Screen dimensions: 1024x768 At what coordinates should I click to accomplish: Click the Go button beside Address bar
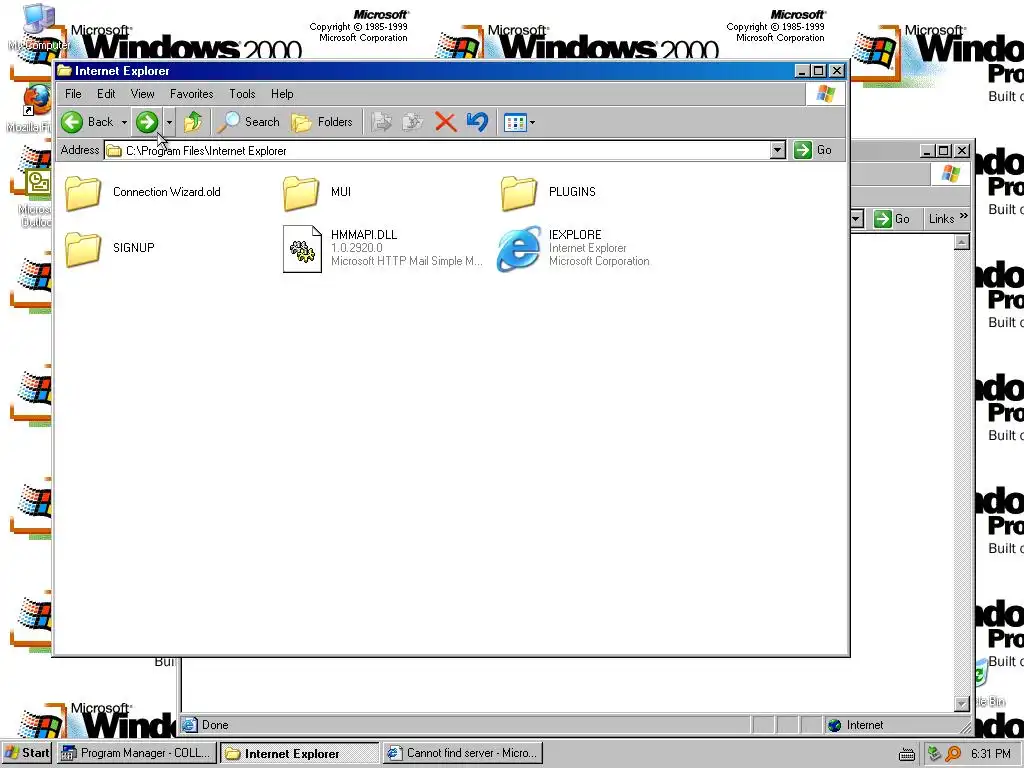point(813,150)
